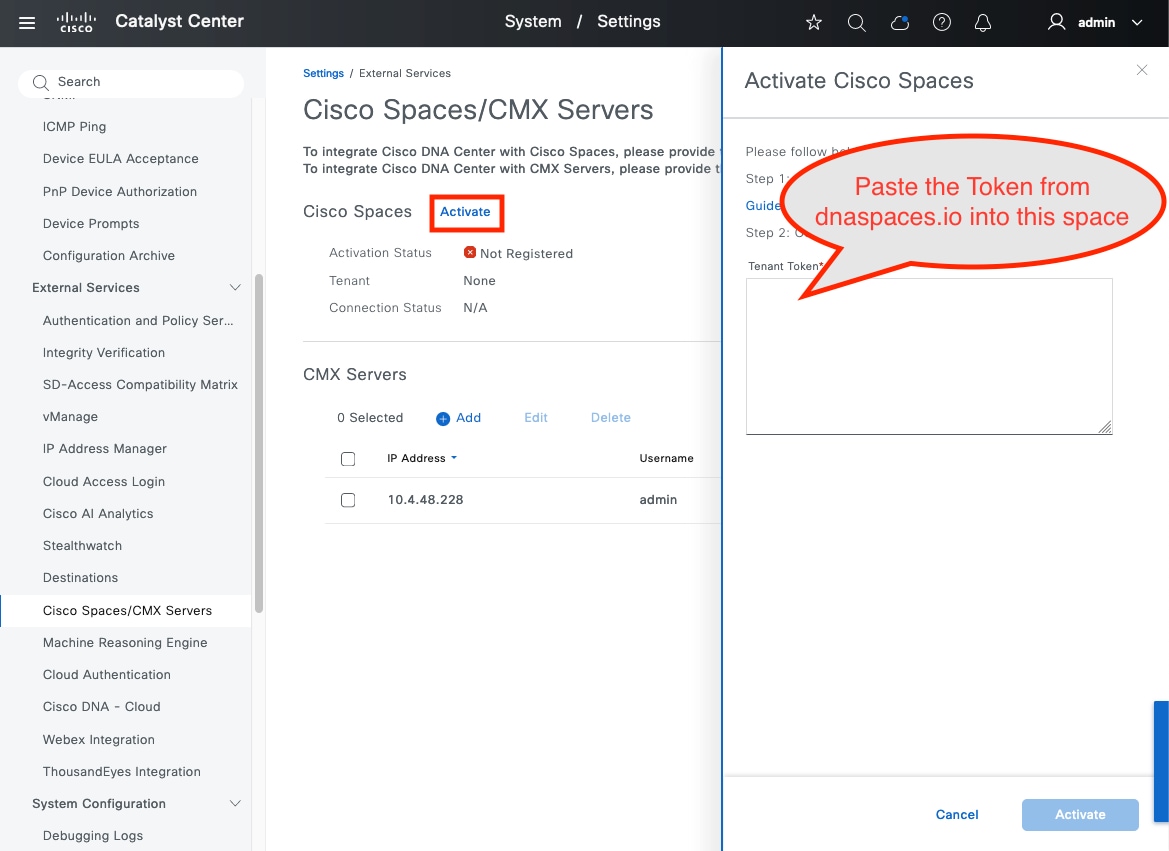Sort by the IP Address column arrow
Image resolution: width=1169 pixels, height=851 pixels.
coord(454,458)
